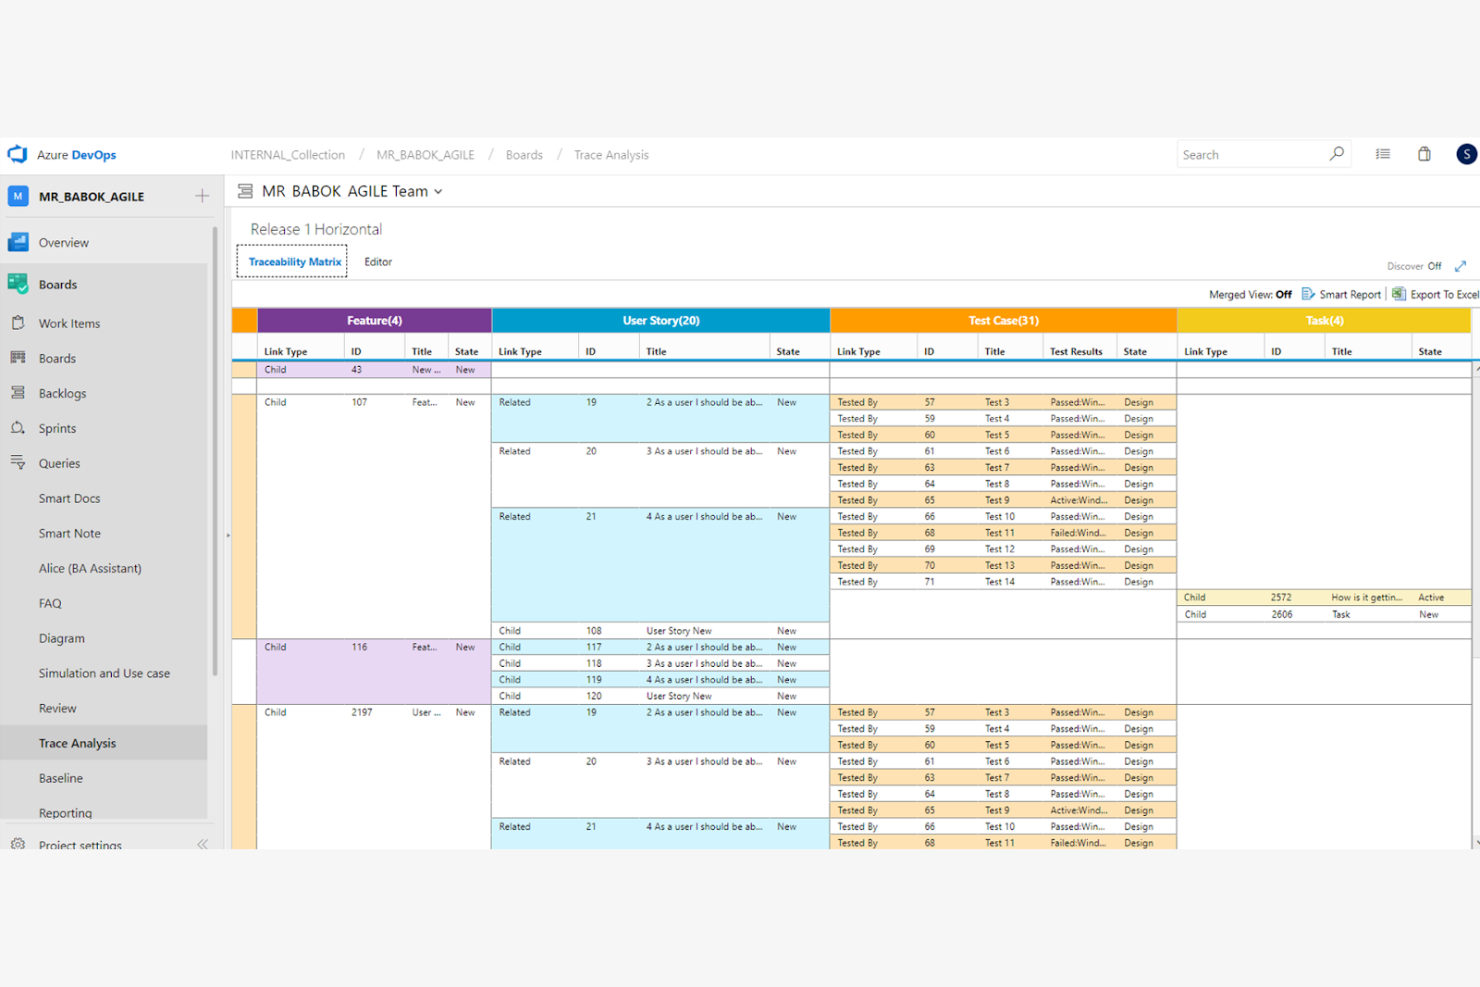Switch to the Editor tab

coord(378,261)
